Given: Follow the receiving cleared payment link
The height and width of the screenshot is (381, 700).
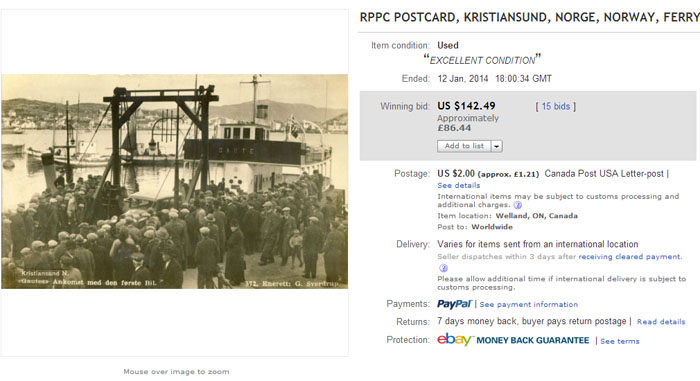Looking at the screenshot, I should (x=629, y=257).
